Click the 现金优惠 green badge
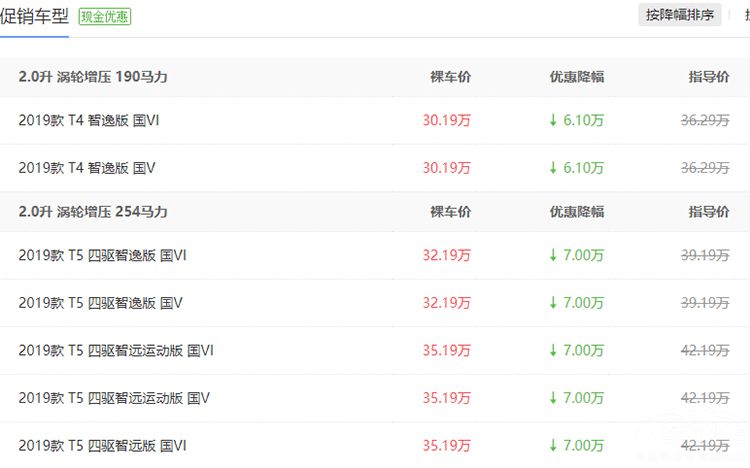 105,17
